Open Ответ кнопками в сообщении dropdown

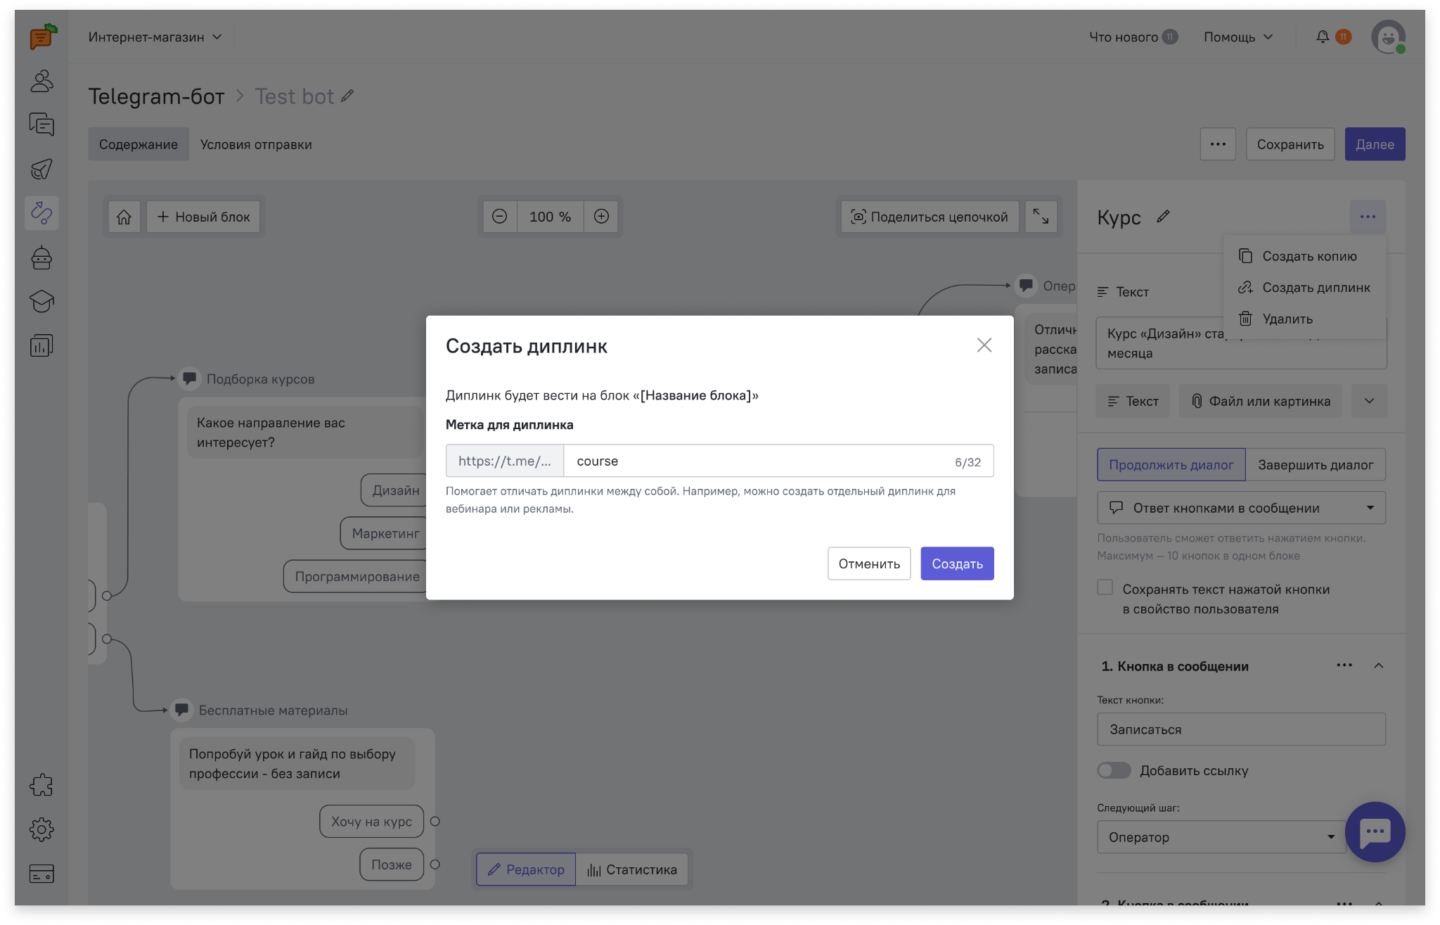pos(1241,508)
